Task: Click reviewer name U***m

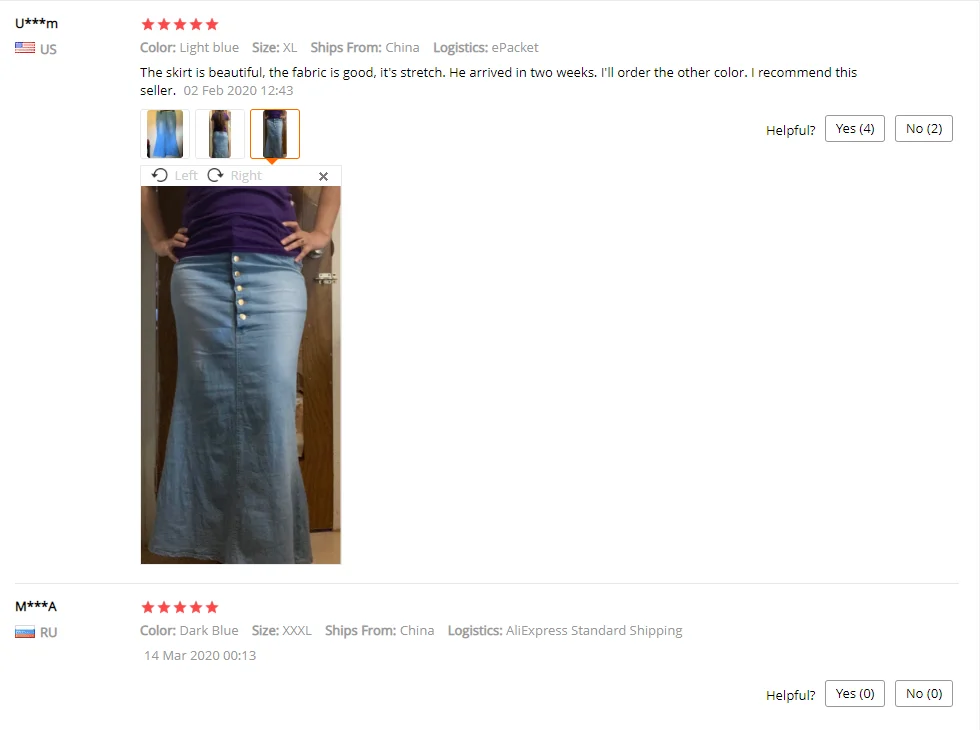Action: (36, 24)
